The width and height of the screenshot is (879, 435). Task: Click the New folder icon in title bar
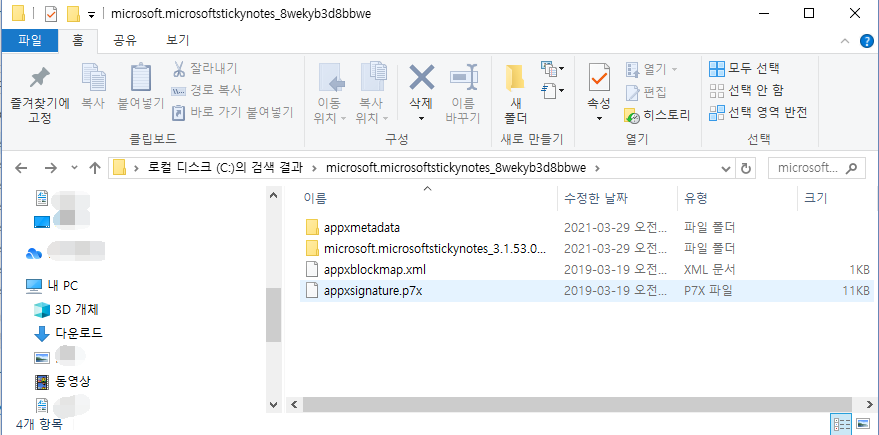tap(73, 13)
